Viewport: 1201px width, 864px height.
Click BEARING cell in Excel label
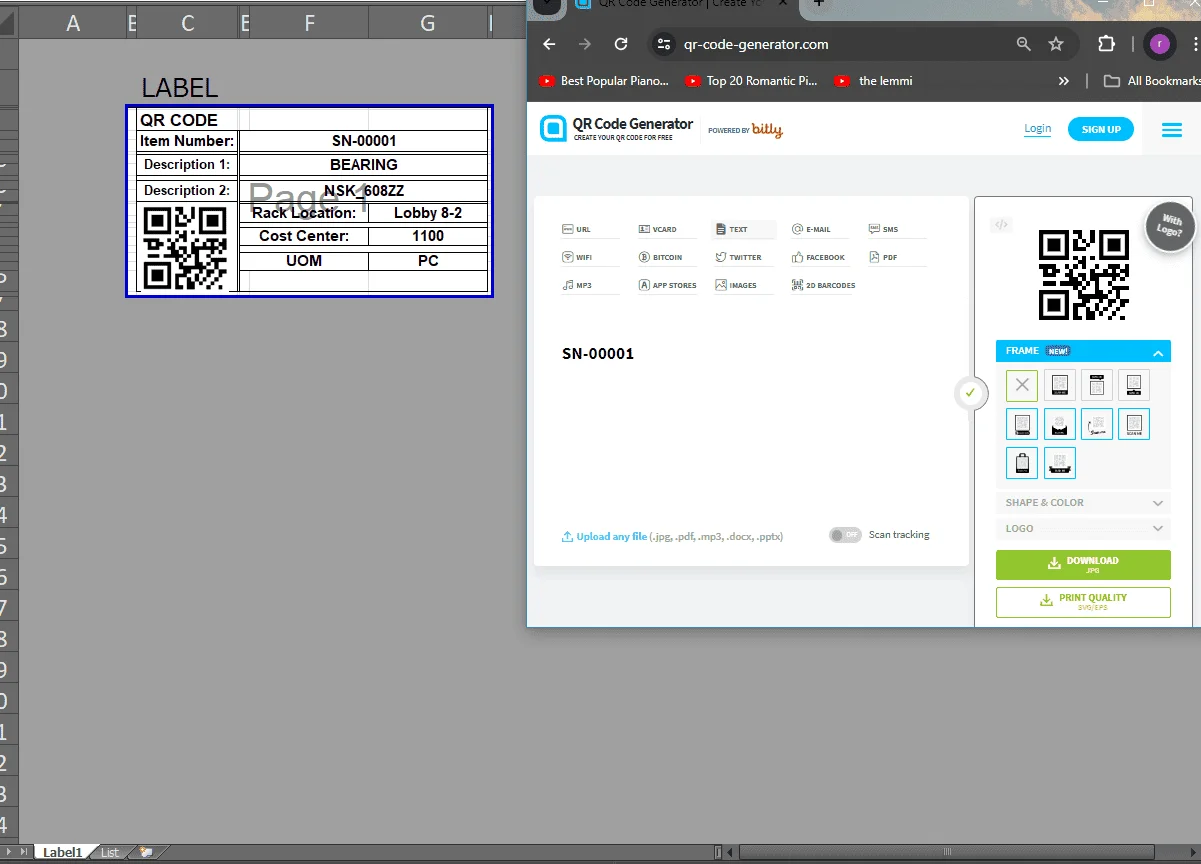pyautogui.click(x=364, y=165)
